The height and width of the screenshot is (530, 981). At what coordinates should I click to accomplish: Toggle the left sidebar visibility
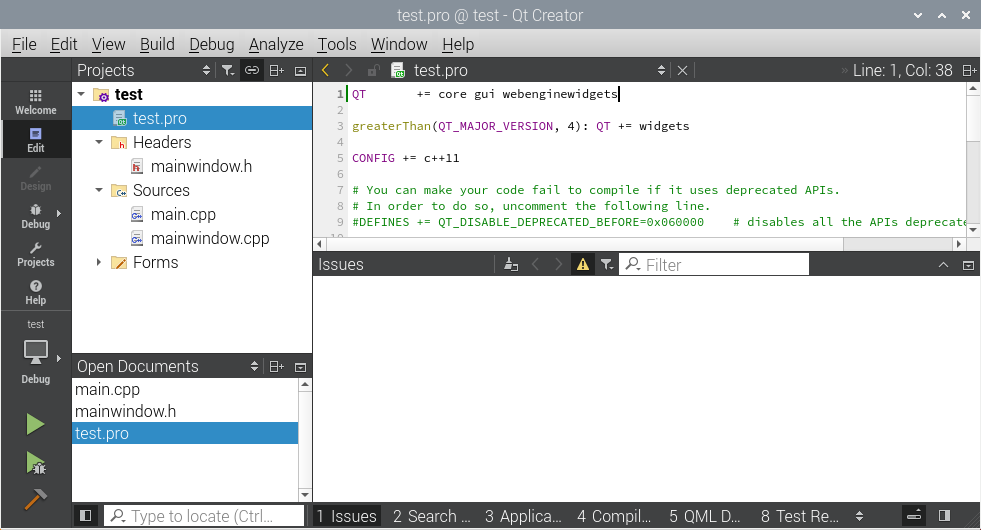point(86,516)
